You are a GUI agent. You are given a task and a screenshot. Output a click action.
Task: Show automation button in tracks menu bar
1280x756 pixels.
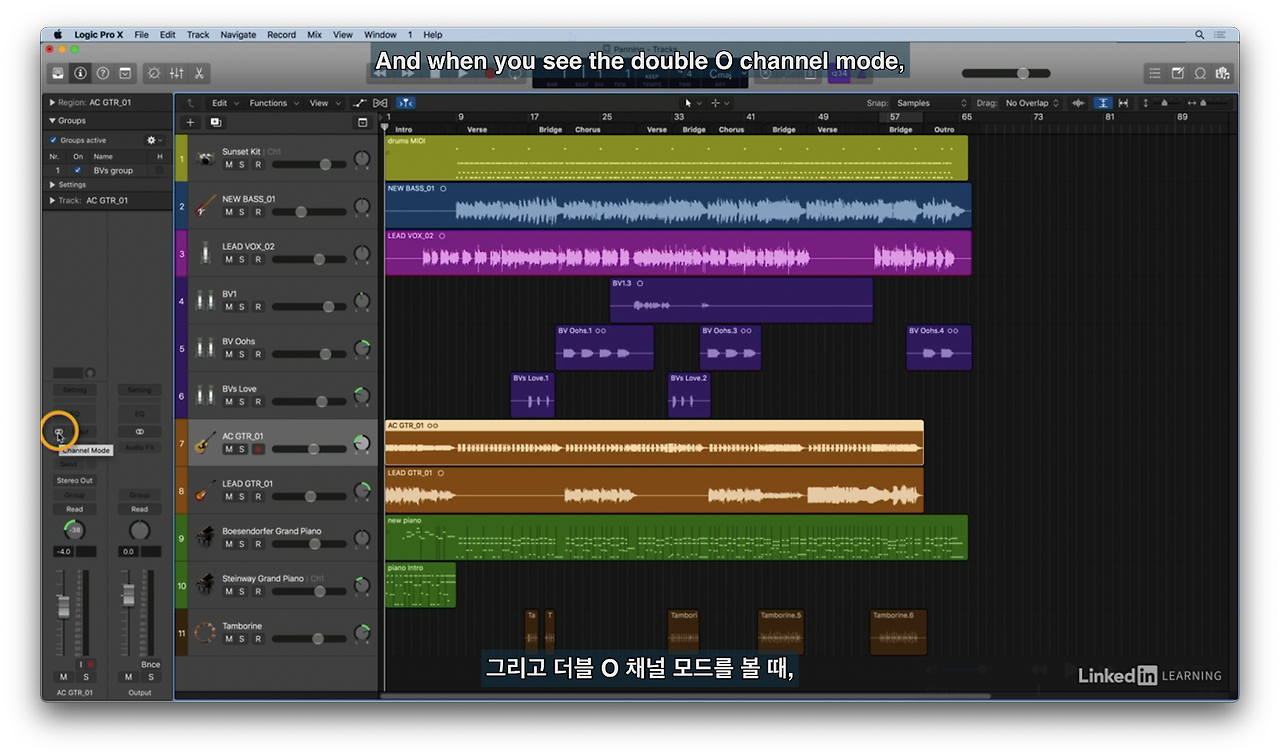[360, 103]
